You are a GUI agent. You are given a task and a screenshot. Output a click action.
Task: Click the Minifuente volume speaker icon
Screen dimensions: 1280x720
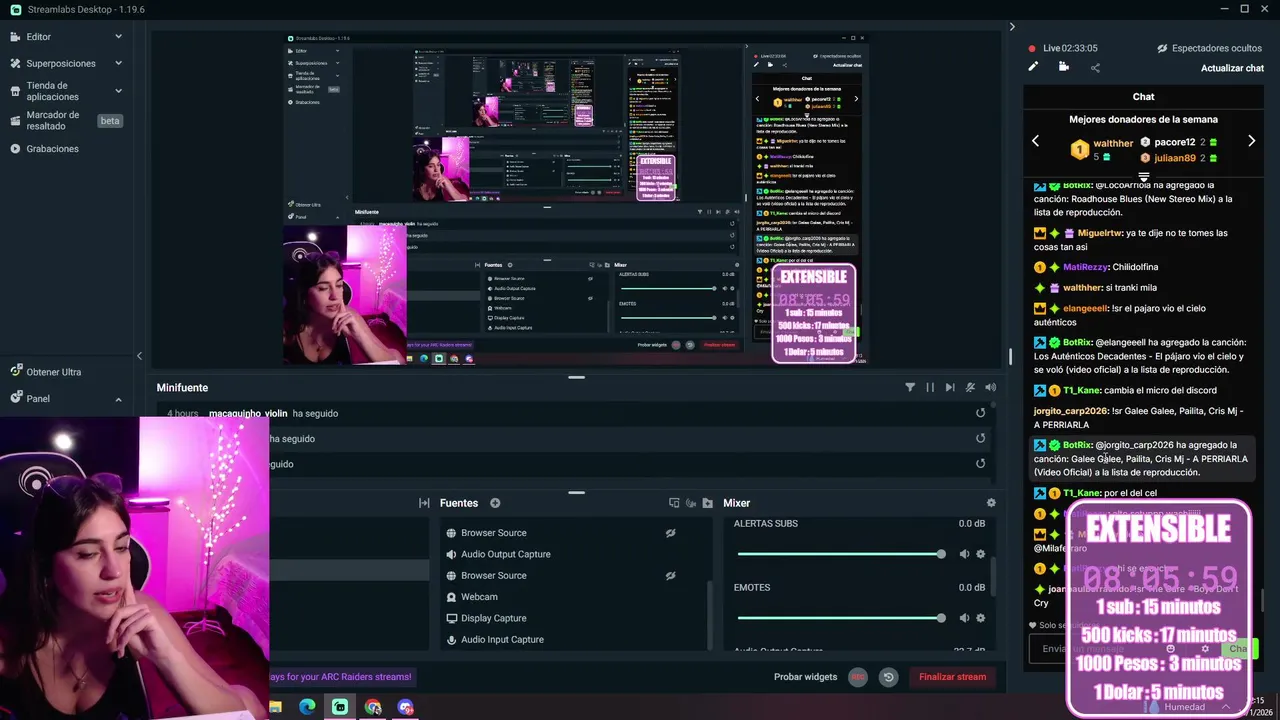990,387
